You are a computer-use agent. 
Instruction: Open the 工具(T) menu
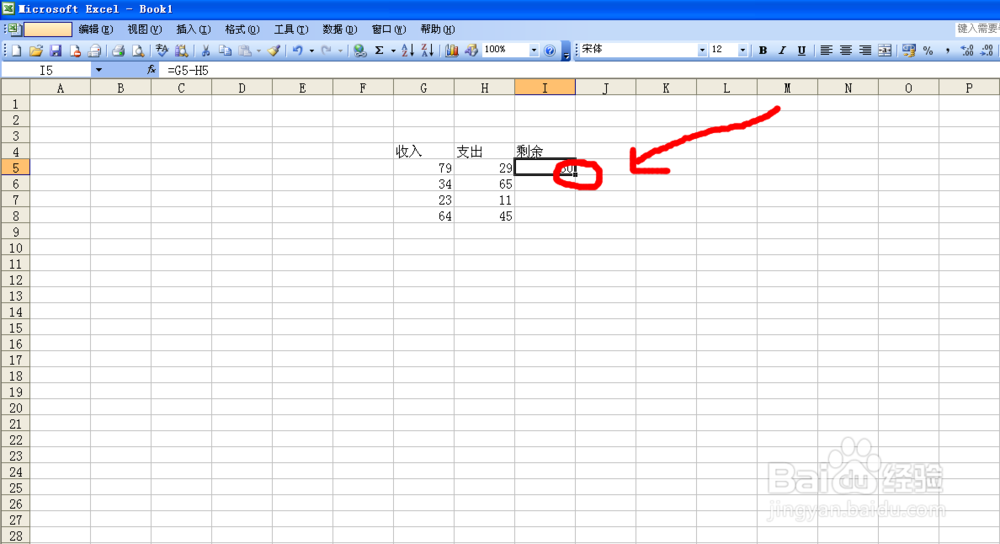(291, 29)
